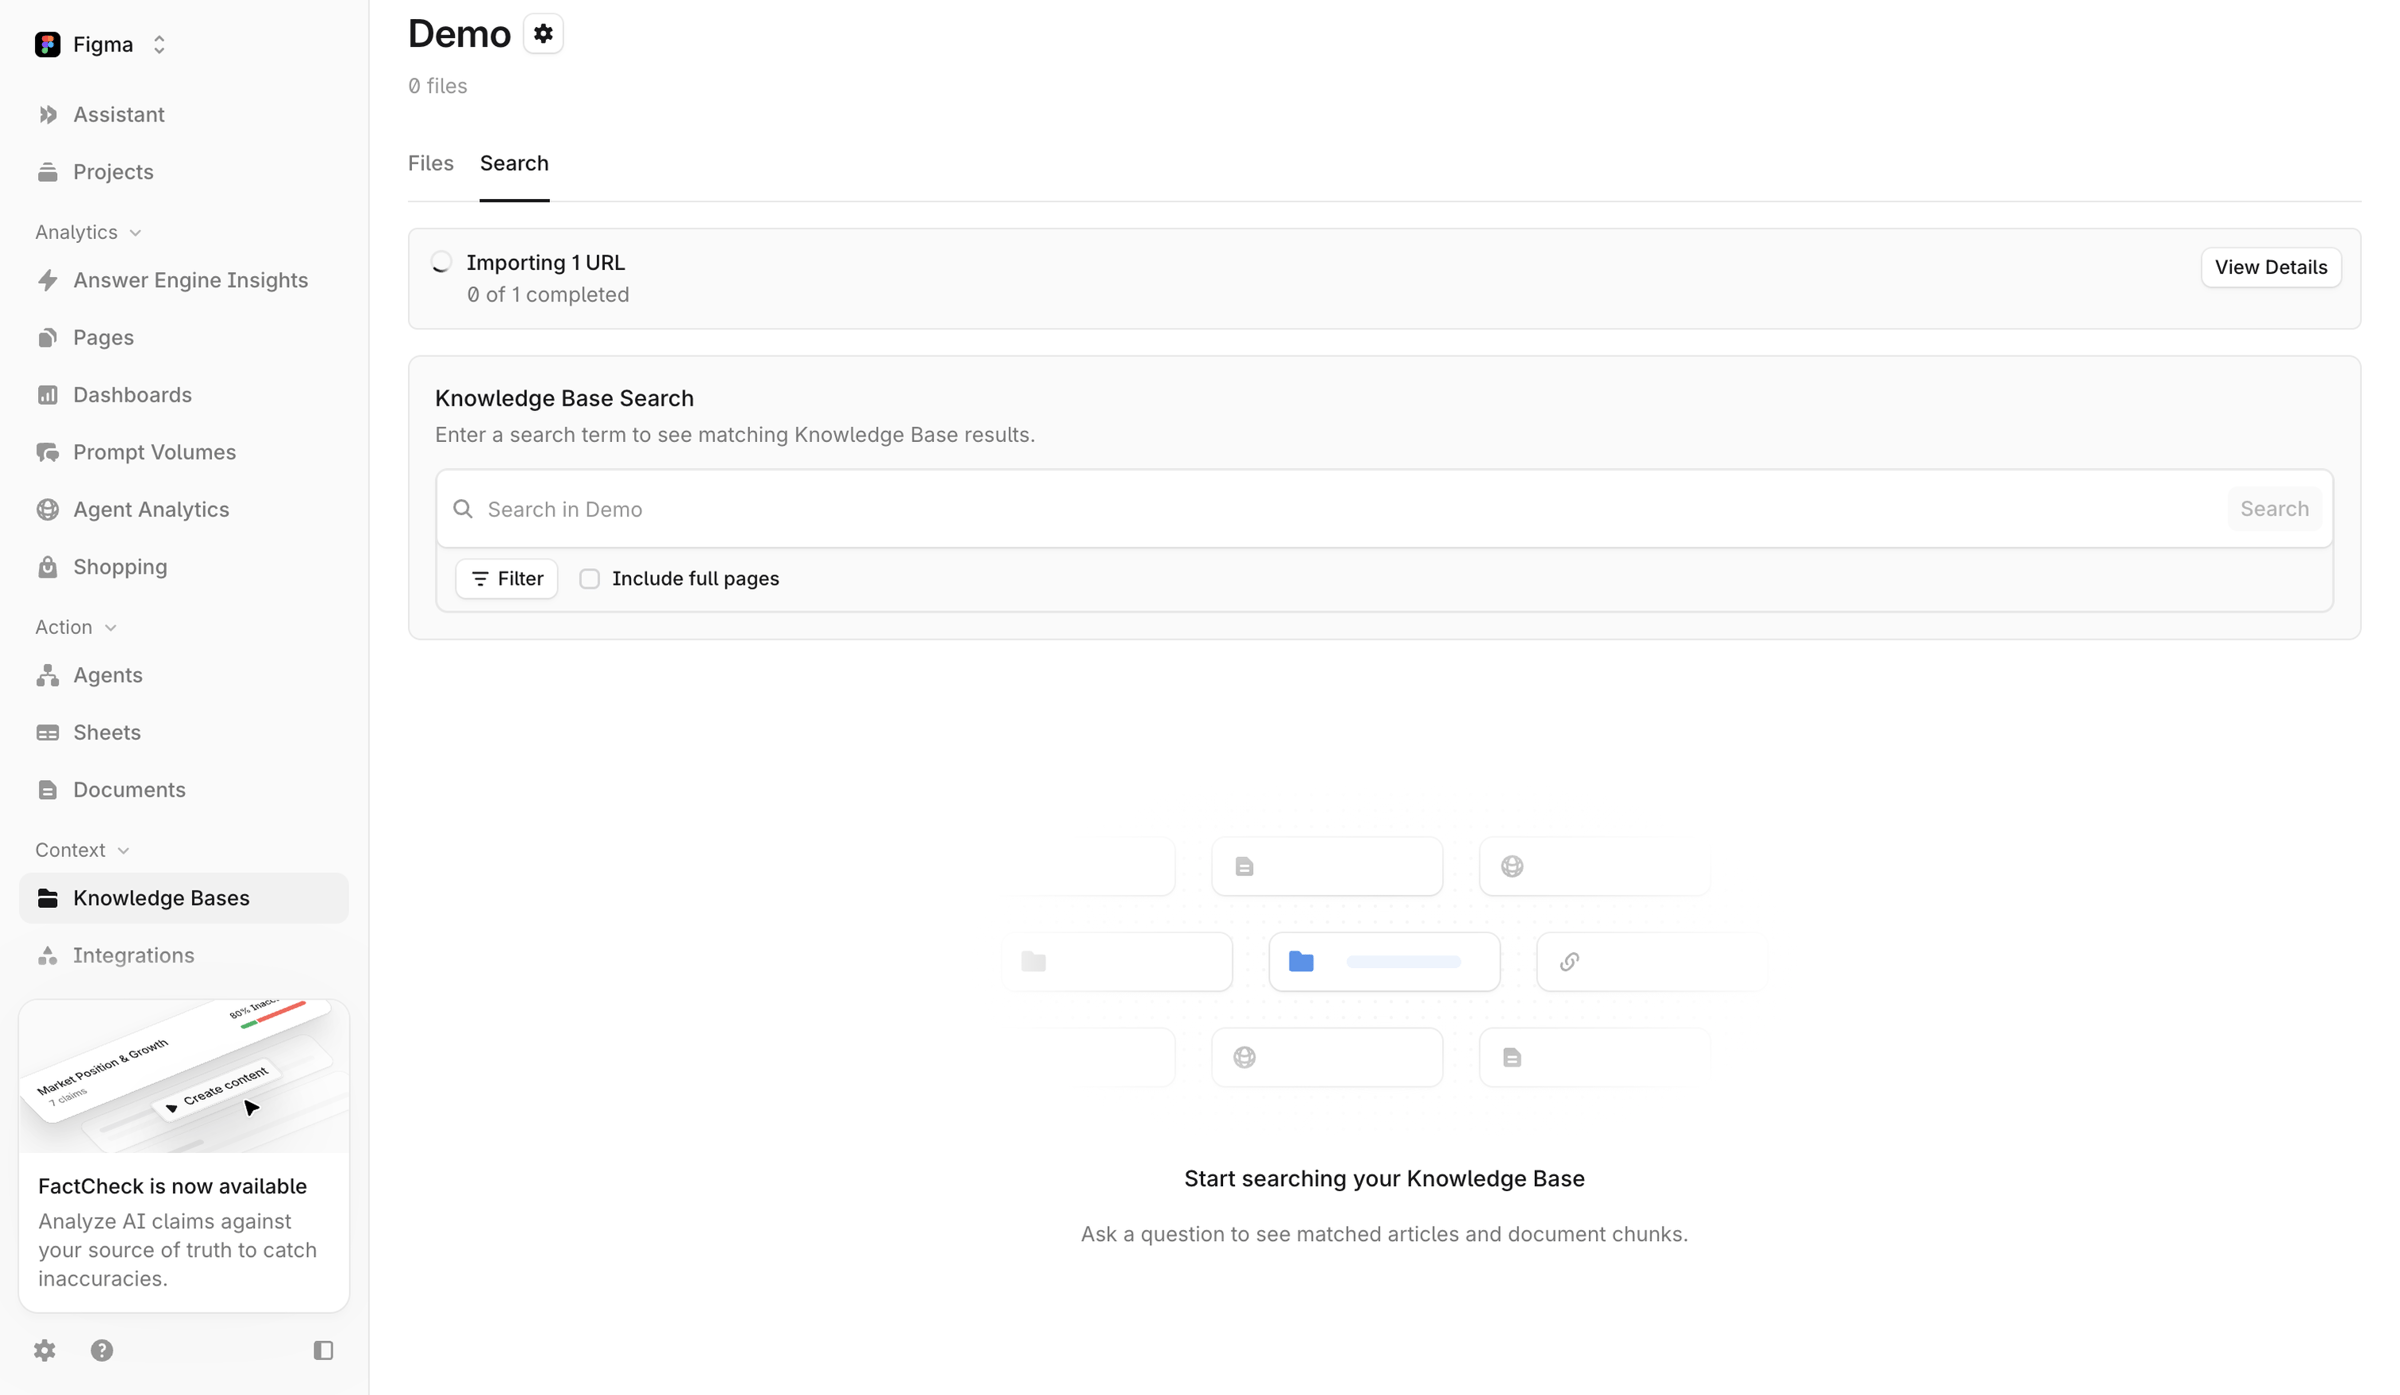Image resolution: width=2400 pixels, height=1395 pixels.
Task: Click View Details for URL import
Action: [x=2271, y=267]
